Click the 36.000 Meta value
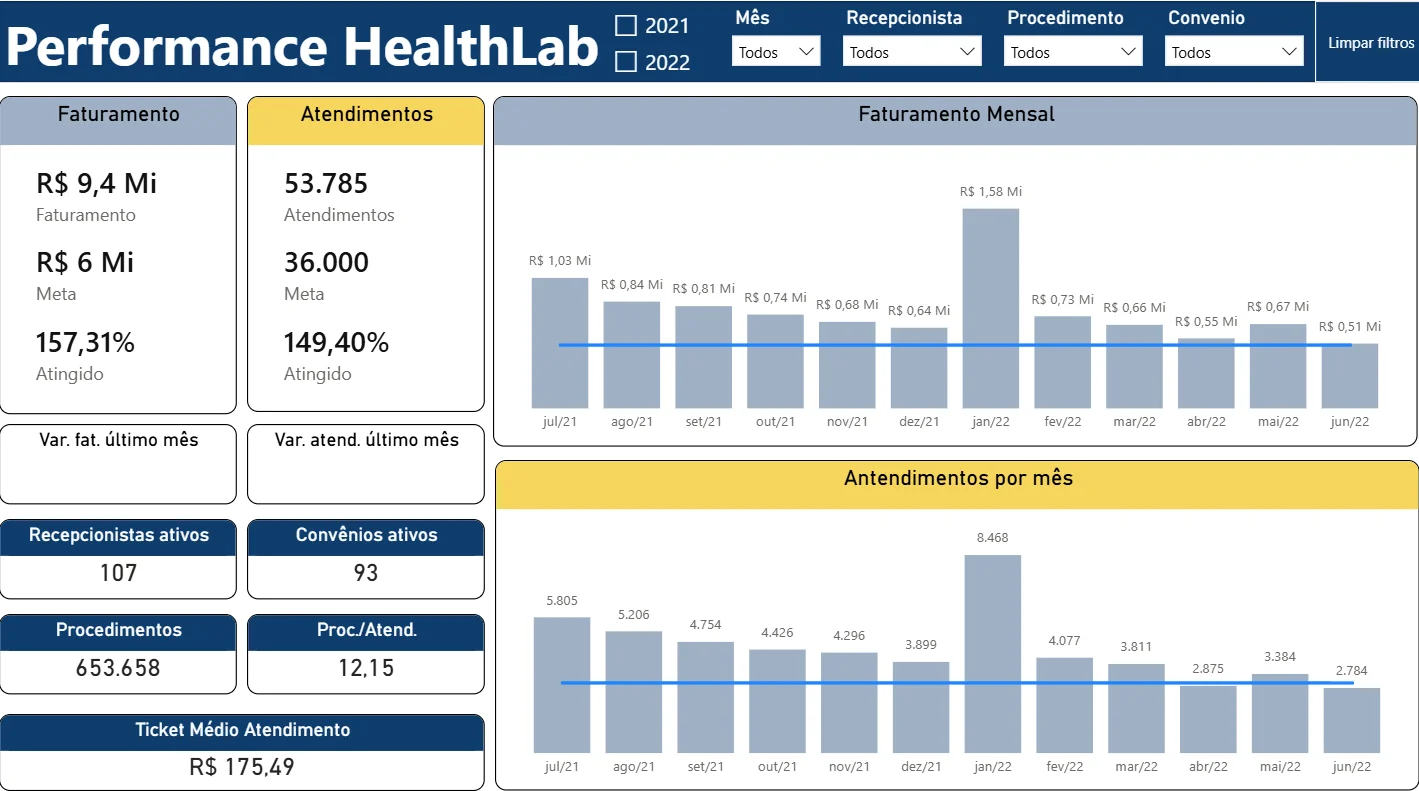The height and width of the screenshot is (791, 1419). (326, 263)
